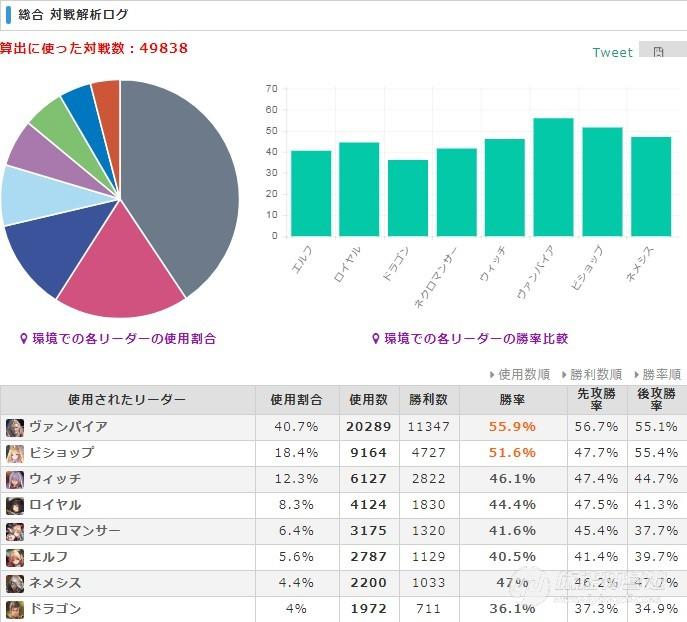
Task: Click the 総合 対戦解析ログ heading
Action: 73,14
